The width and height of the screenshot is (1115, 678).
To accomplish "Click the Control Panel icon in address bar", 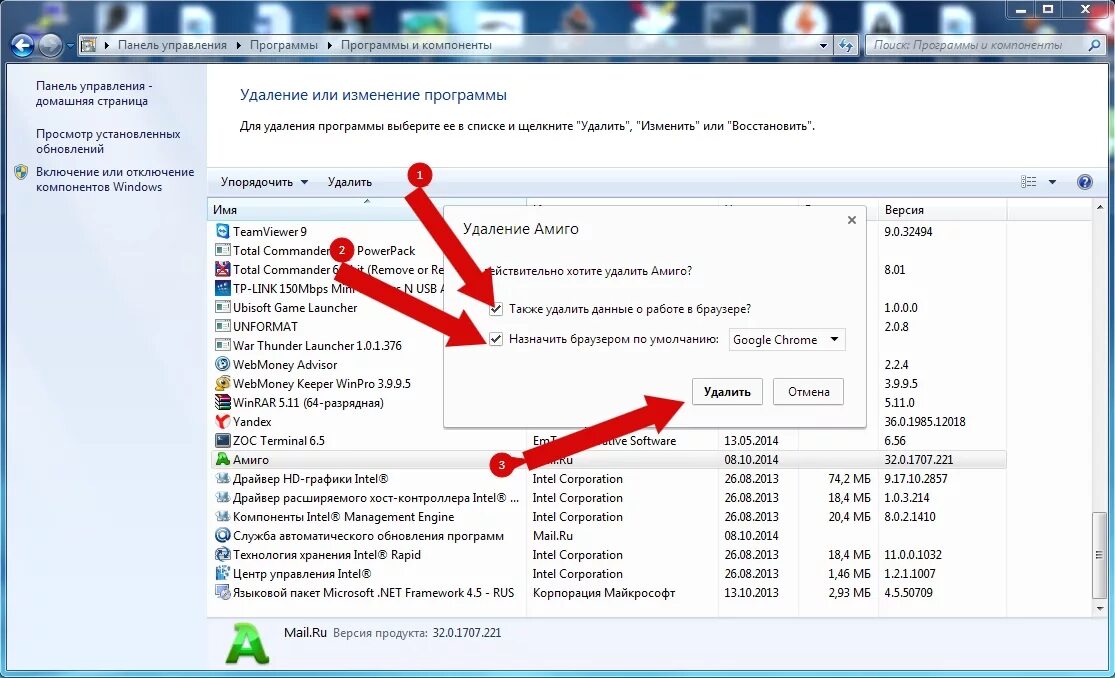I will [88, 45].
